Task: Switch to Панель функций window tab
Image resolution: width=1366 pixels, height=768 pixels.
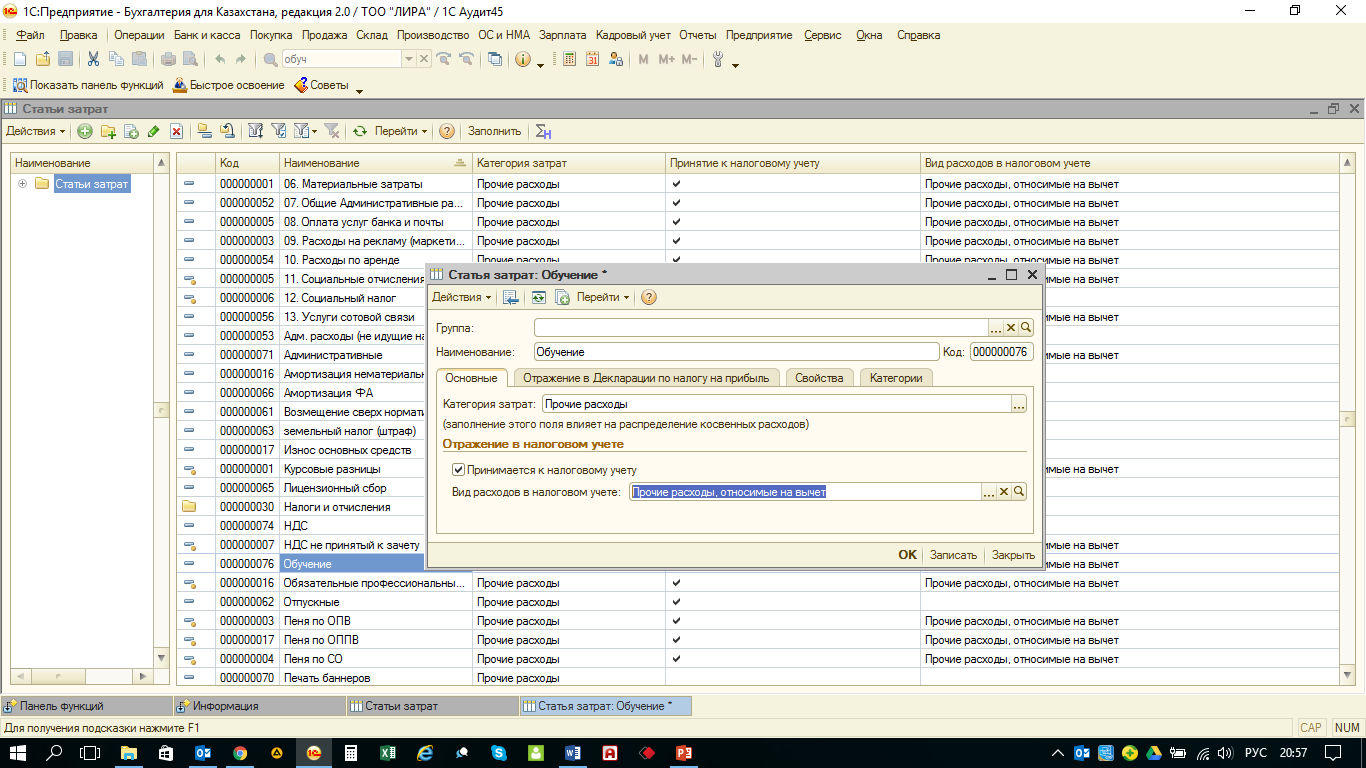Action: [x=88, y=706]
